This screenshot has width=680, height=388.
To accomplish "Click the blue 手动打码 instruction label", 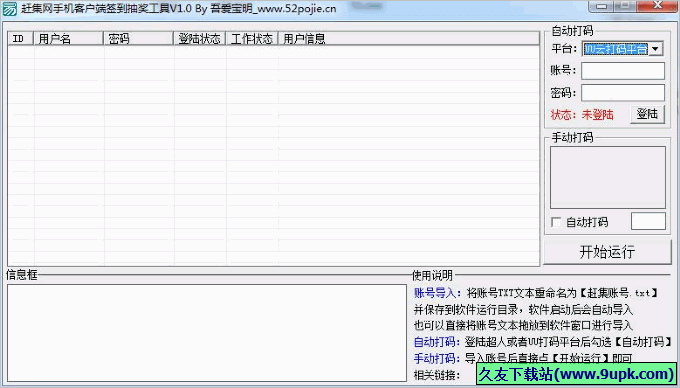I will (x=437, y=359).
